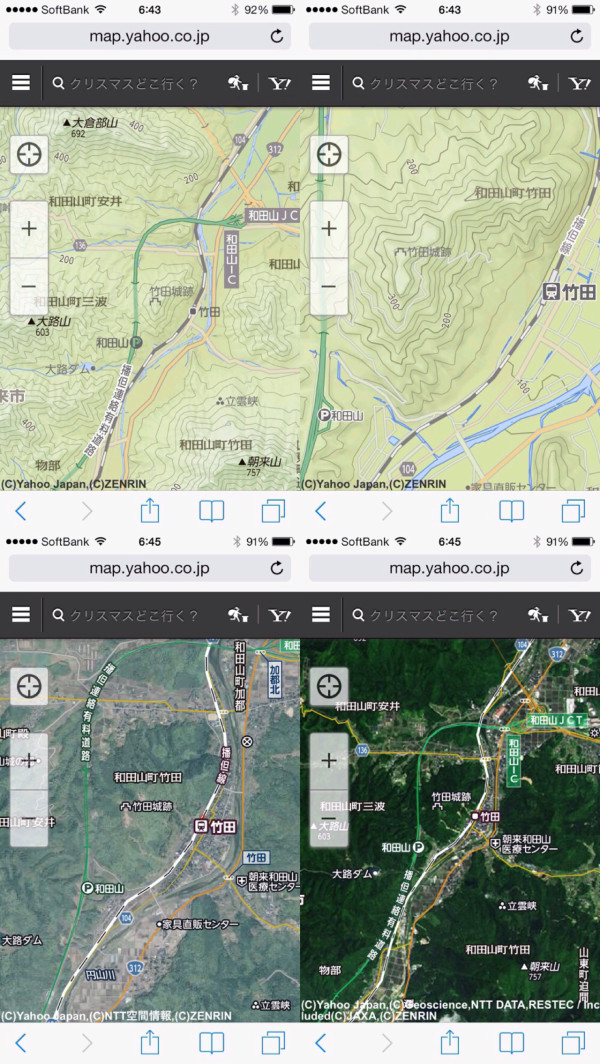Open bookmarks in bottom-right Safari toolbar
Screen dimensions: 600x1064
click(x=512, y=1043)
